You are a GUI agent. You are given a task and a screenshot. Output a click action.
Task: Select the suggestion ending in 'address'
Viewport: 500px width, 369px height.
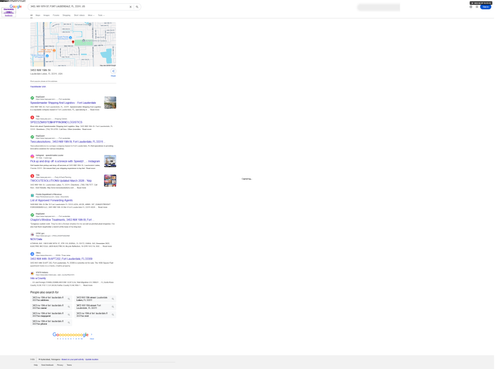[x=51, y=299]
